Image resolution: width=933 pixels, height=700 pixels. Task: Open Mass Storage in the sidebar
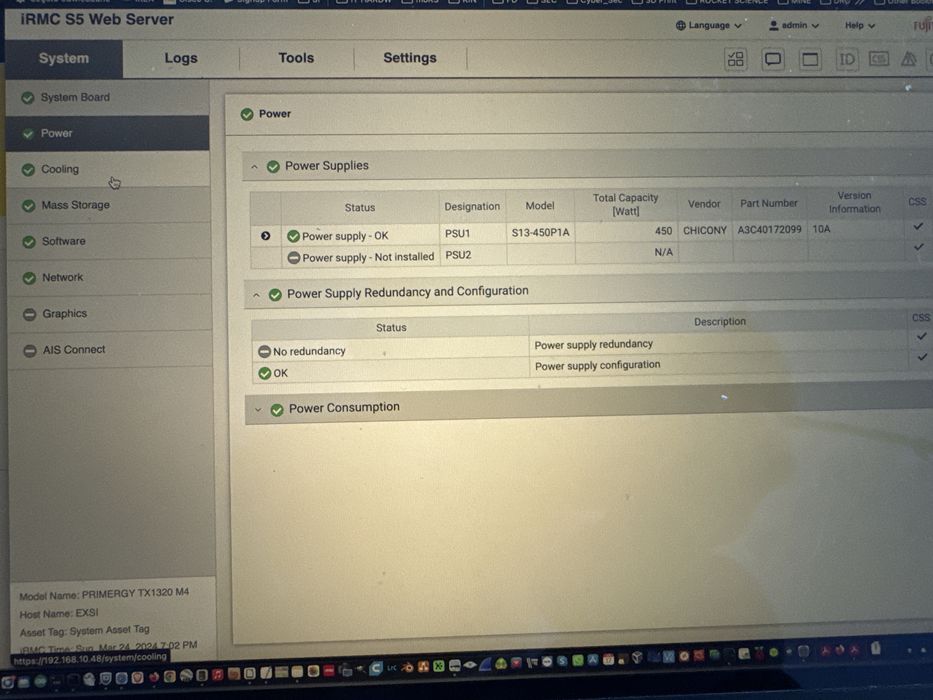click(x=109, y=205)
